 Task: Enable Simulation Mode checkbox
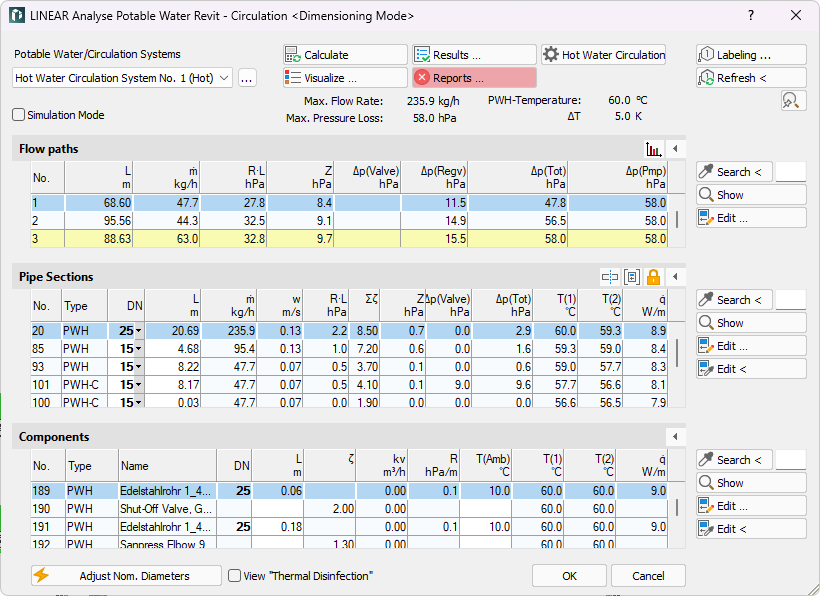[18, 115]
